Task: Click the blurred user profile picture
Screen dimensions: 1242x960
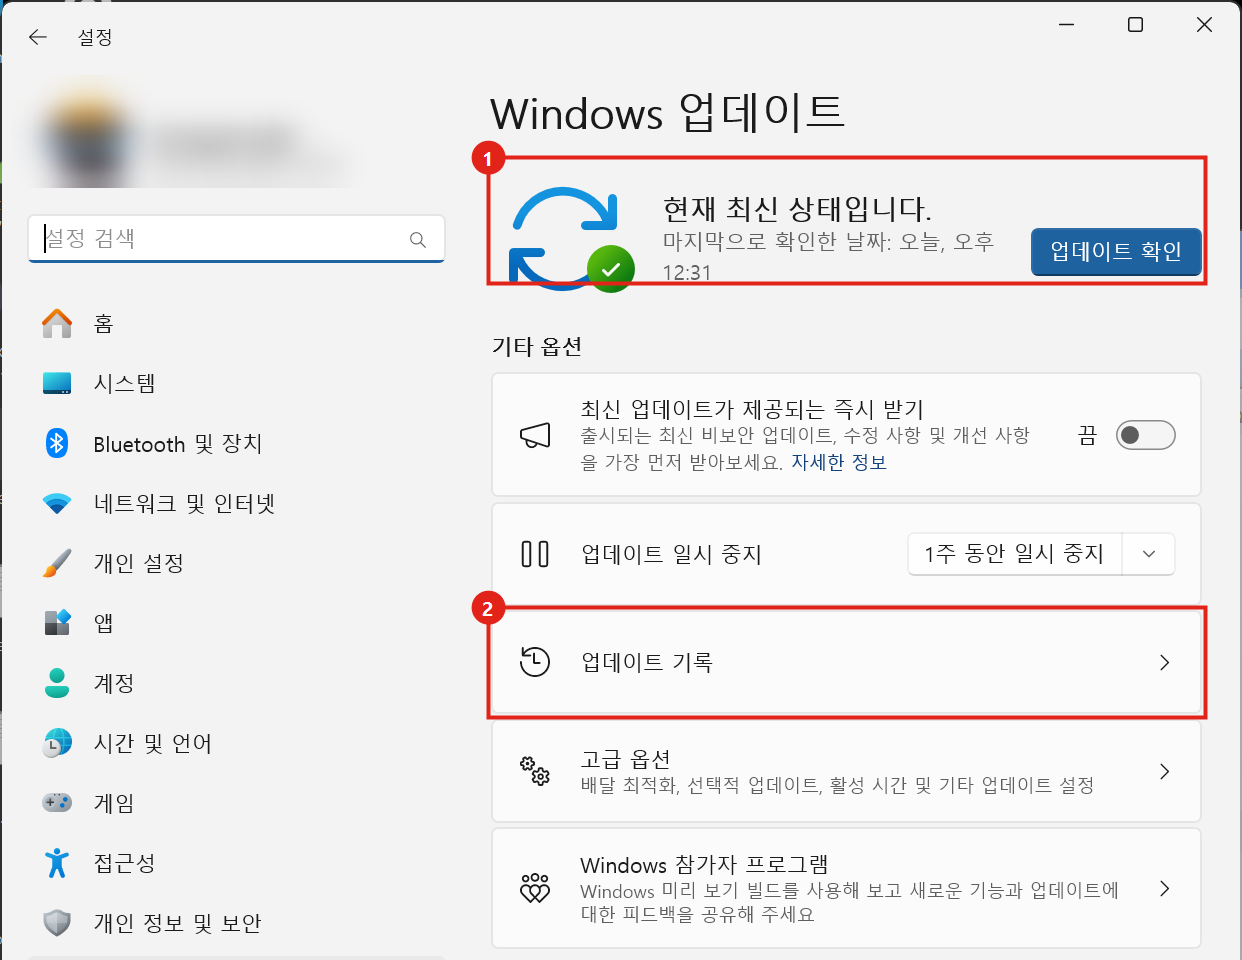Action: (88, 138)
